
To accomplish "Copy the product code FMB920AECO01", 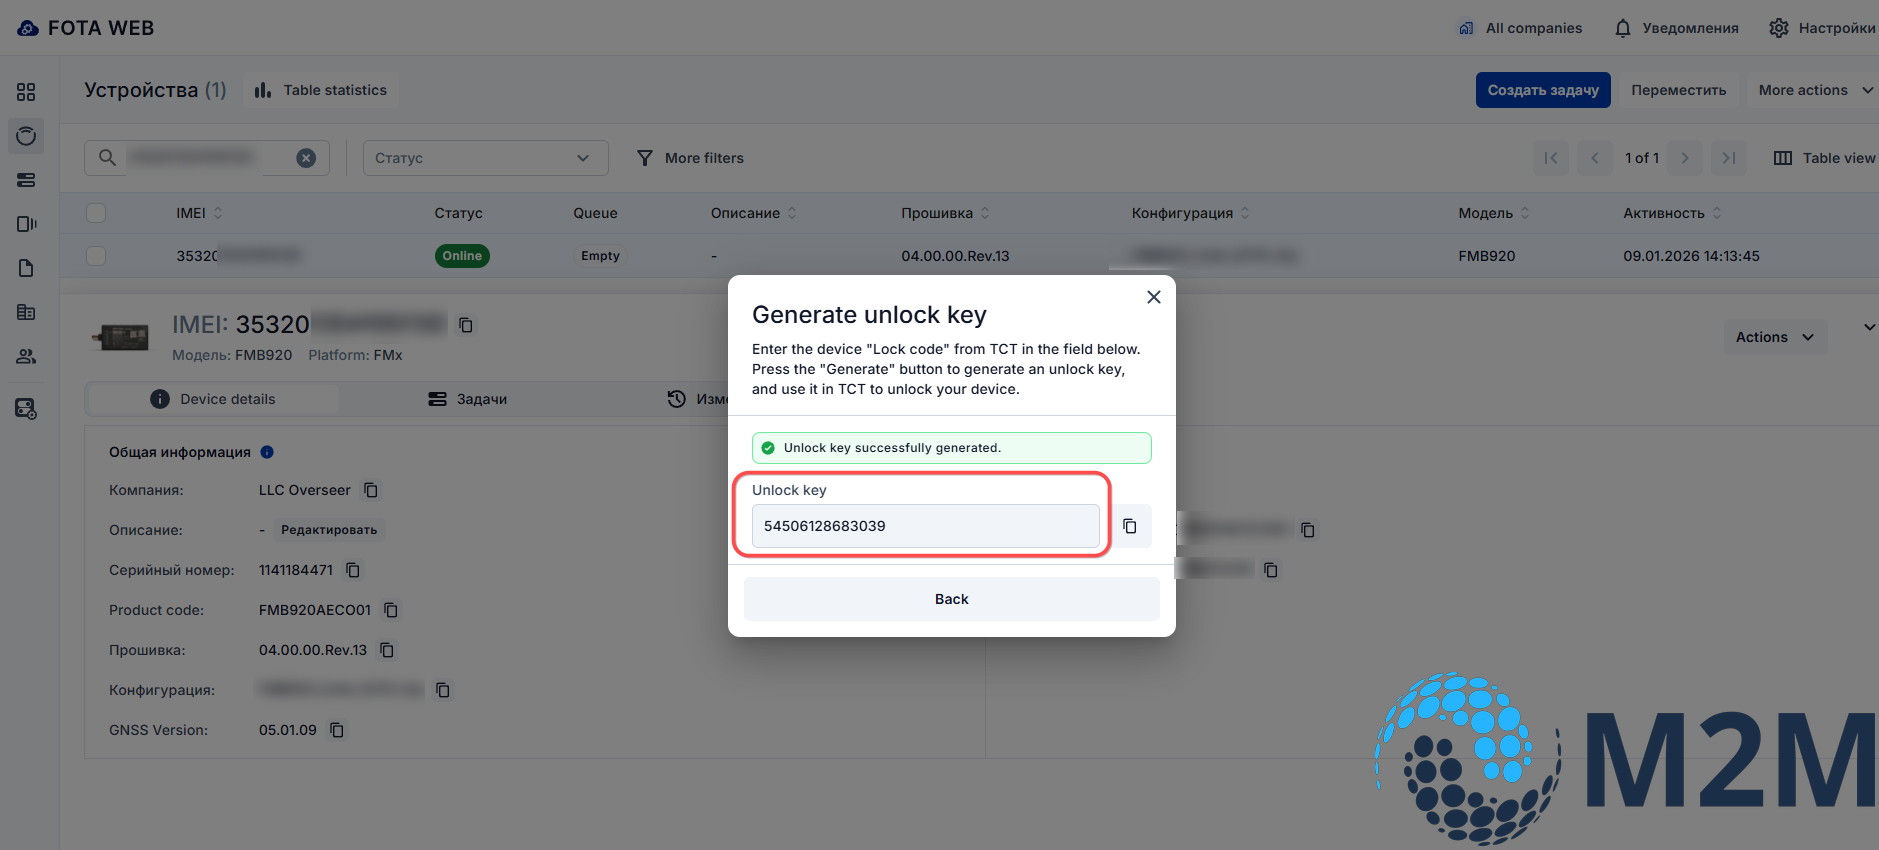I will click(x=391, y=610).
